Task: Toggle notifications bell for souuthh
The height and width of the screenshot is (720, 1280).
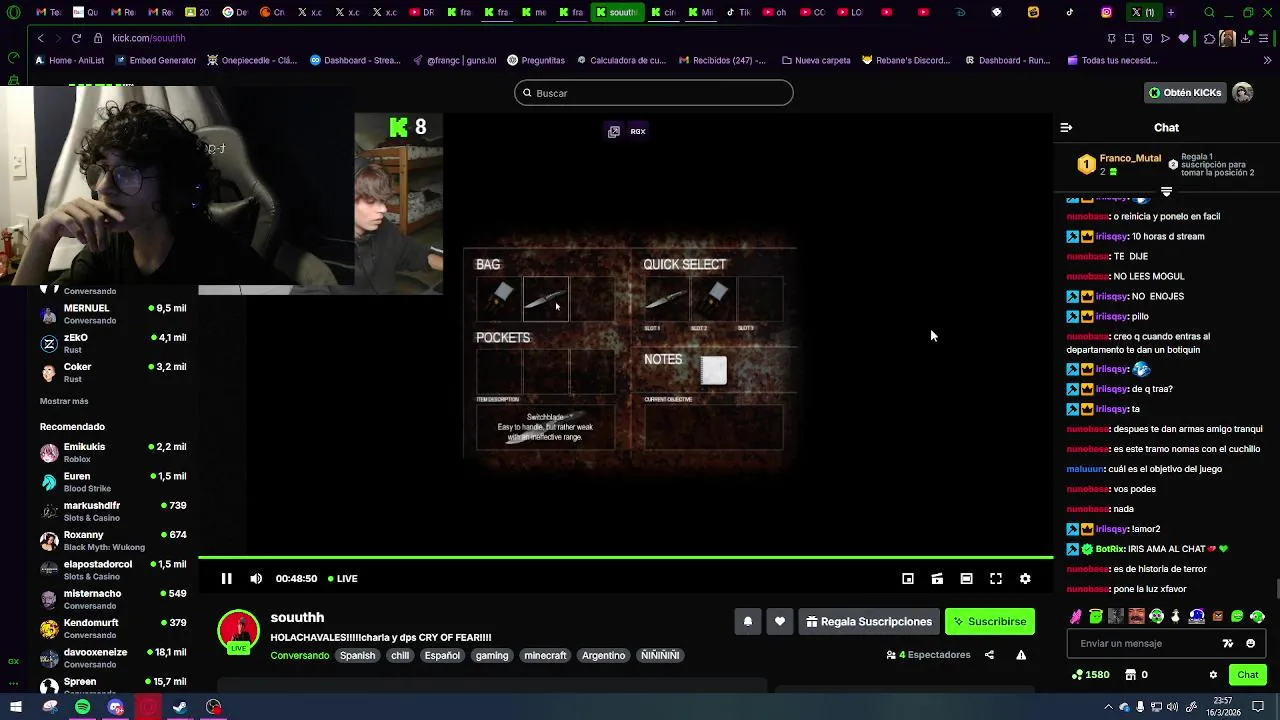Action: point(748,621)
